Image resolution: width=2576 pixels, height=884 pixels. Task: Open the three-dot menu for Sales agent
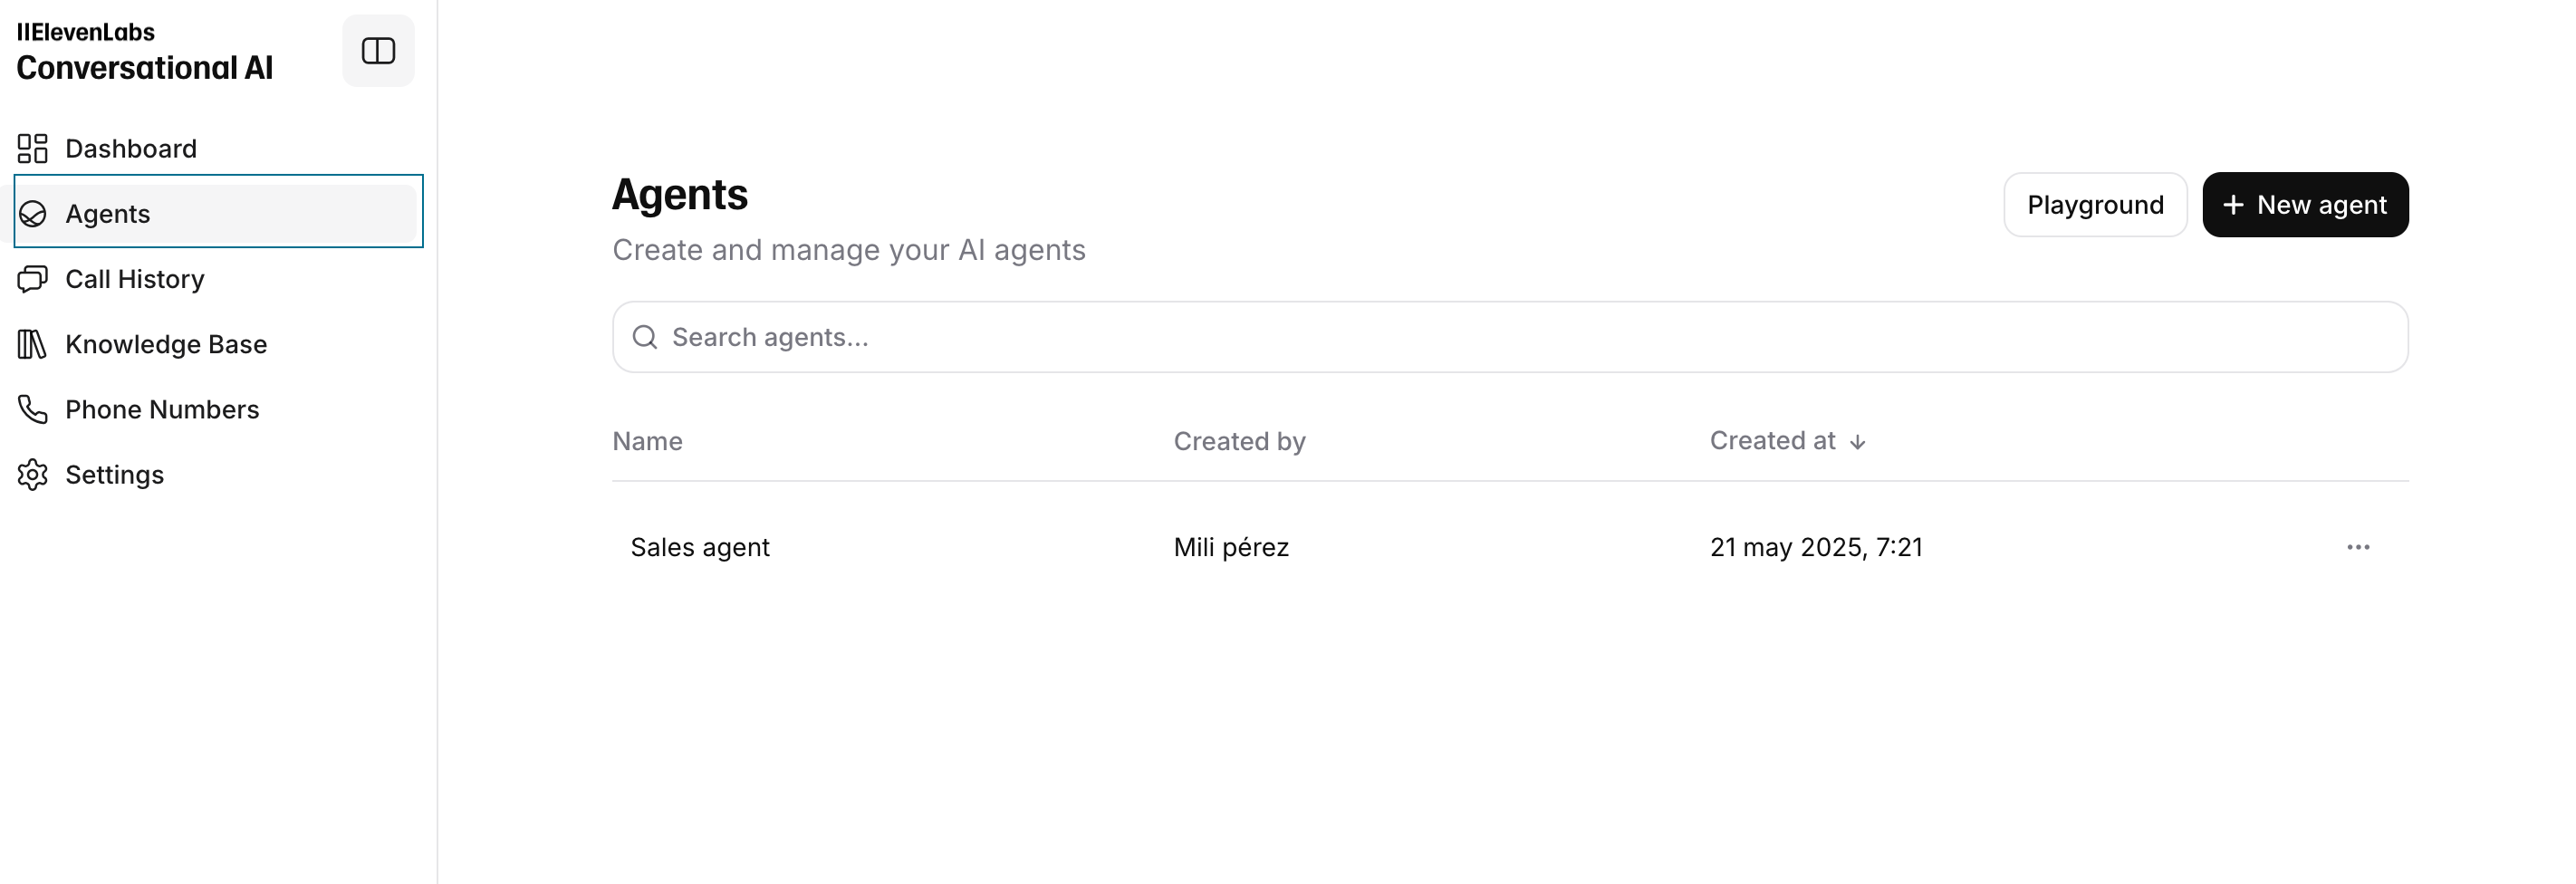[x=2358, y=547]
